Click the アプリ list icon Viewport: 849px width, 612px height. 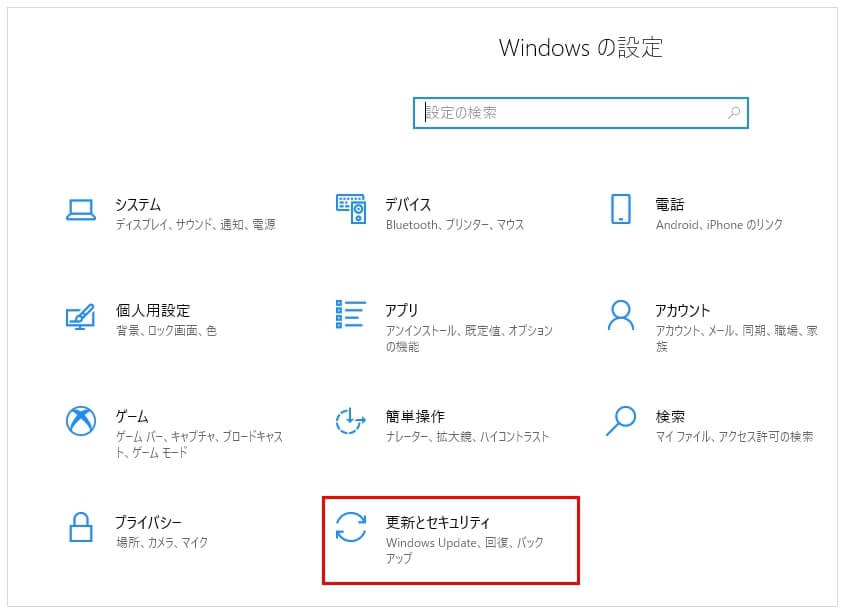(x=351, y=315)
